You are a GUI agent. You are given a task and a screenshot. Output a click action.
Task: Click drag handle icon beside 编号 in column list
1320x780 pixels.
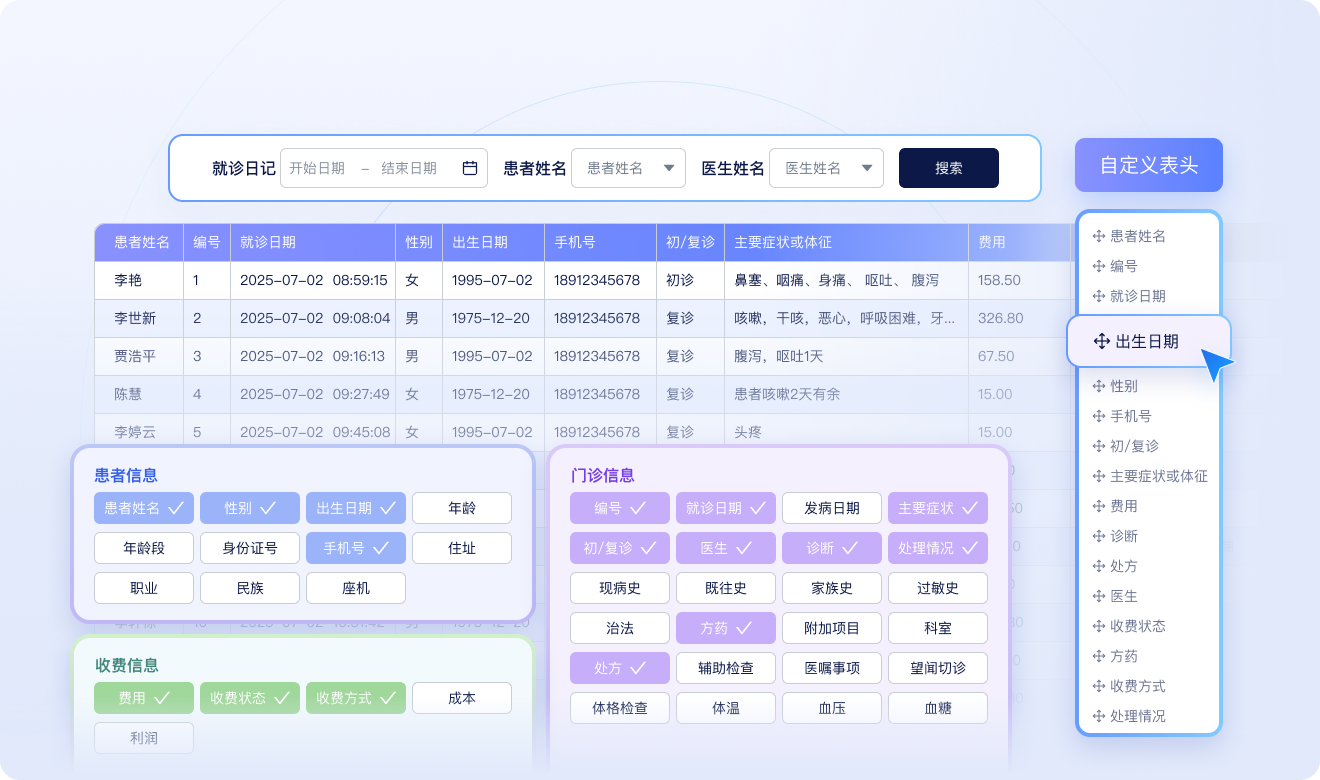1098,266
